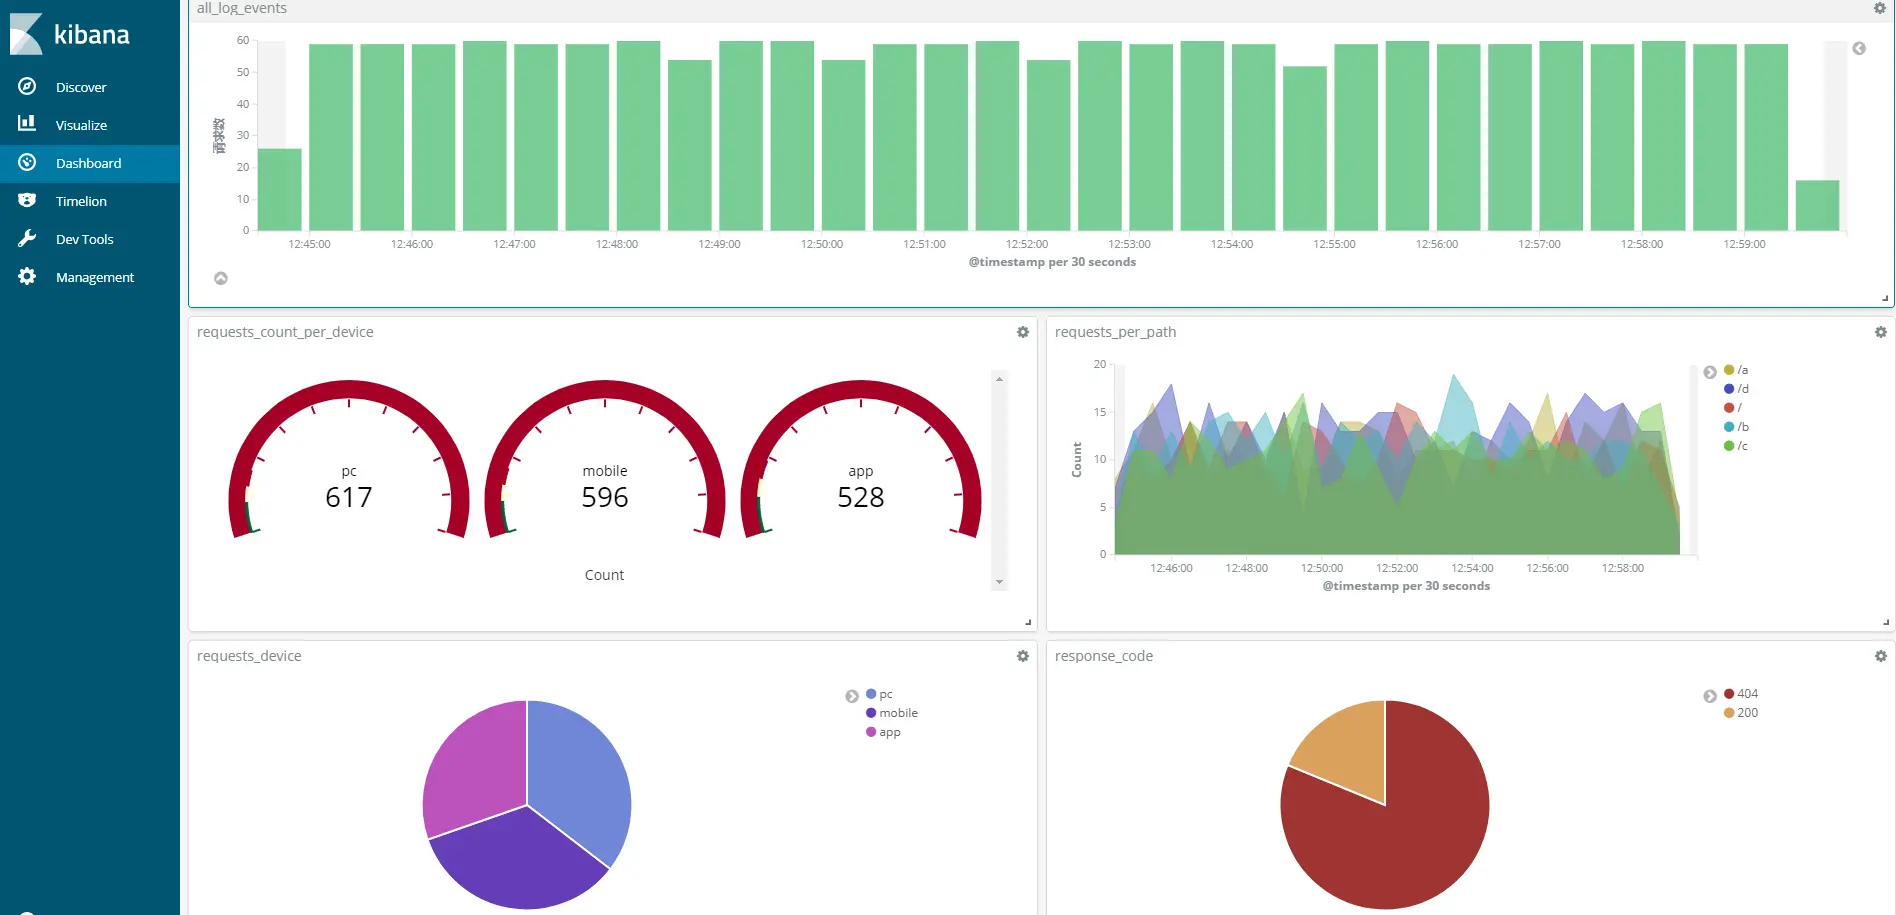Open response_code panel gear settings

[1880, 656]
